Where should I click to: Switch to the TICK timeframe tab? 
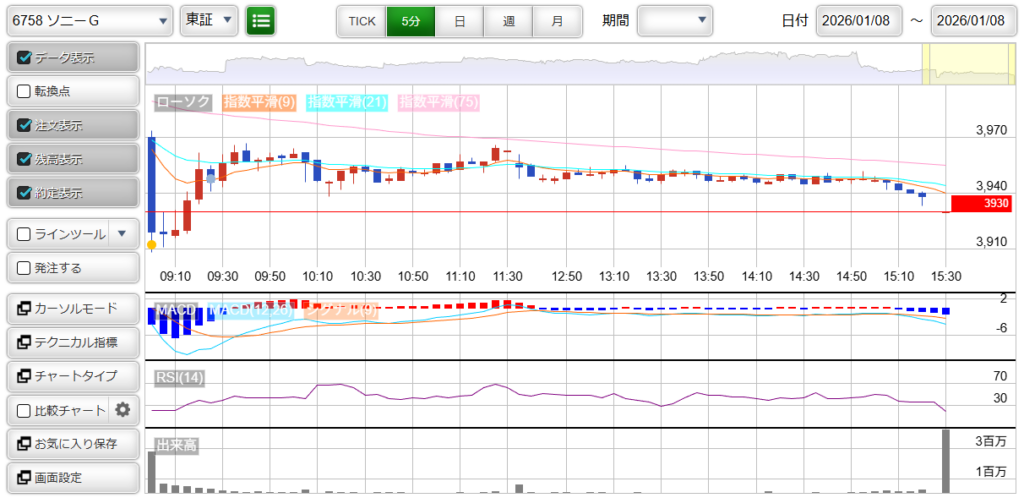361,20
